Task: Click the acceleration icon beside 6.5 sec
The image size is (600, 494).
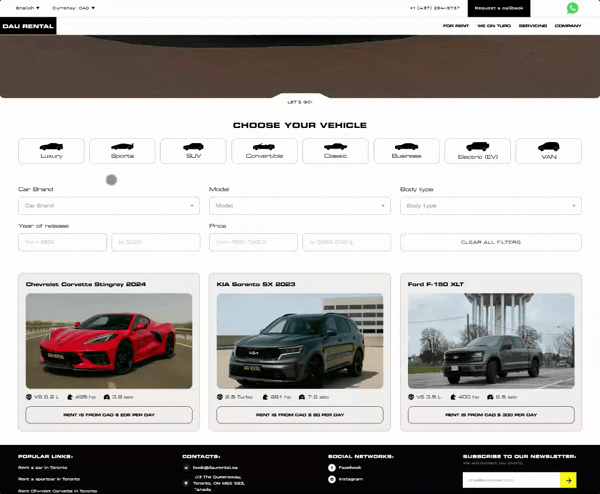Action: (490, 397)
